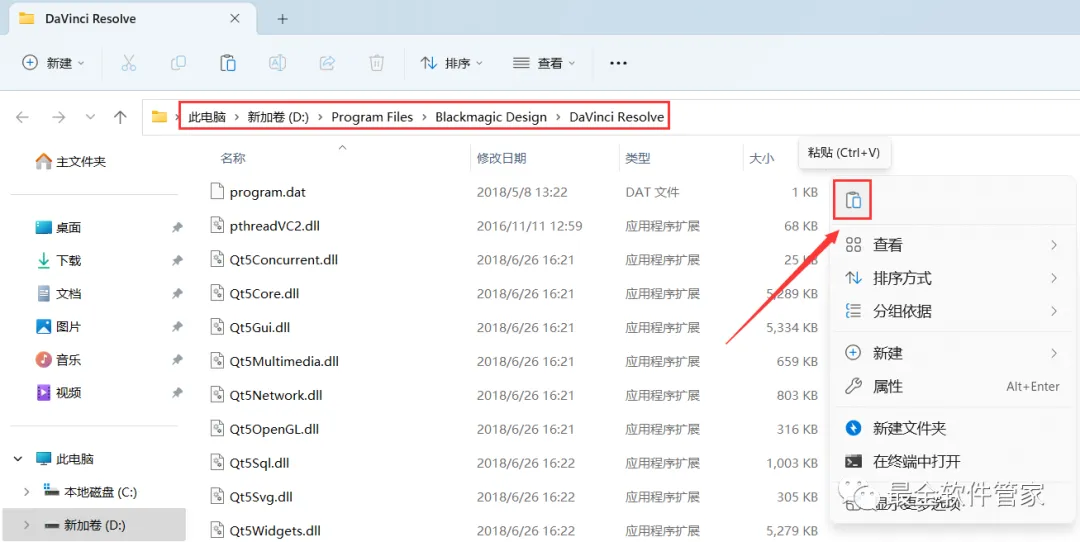Select 本地磁盘 (C:) in sidebar
Viewport: 1080px width, 542px height.
click(90, 492)
